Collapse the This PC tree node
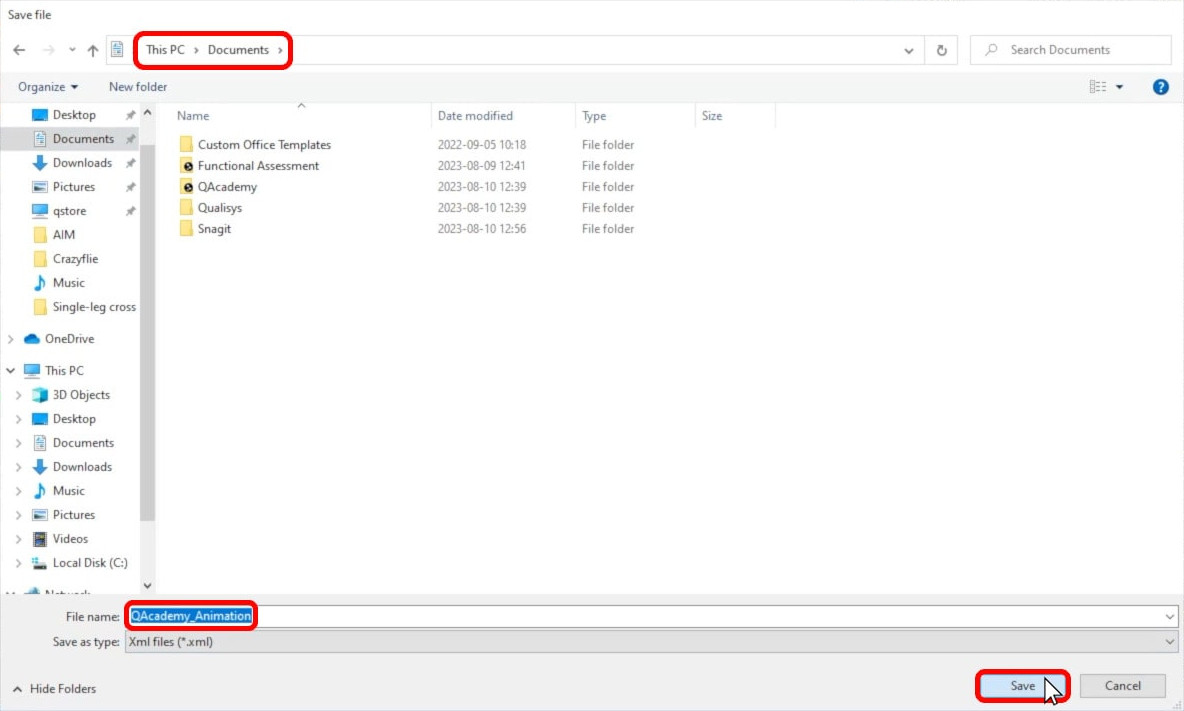The image size is (1184, 711). 12,371
